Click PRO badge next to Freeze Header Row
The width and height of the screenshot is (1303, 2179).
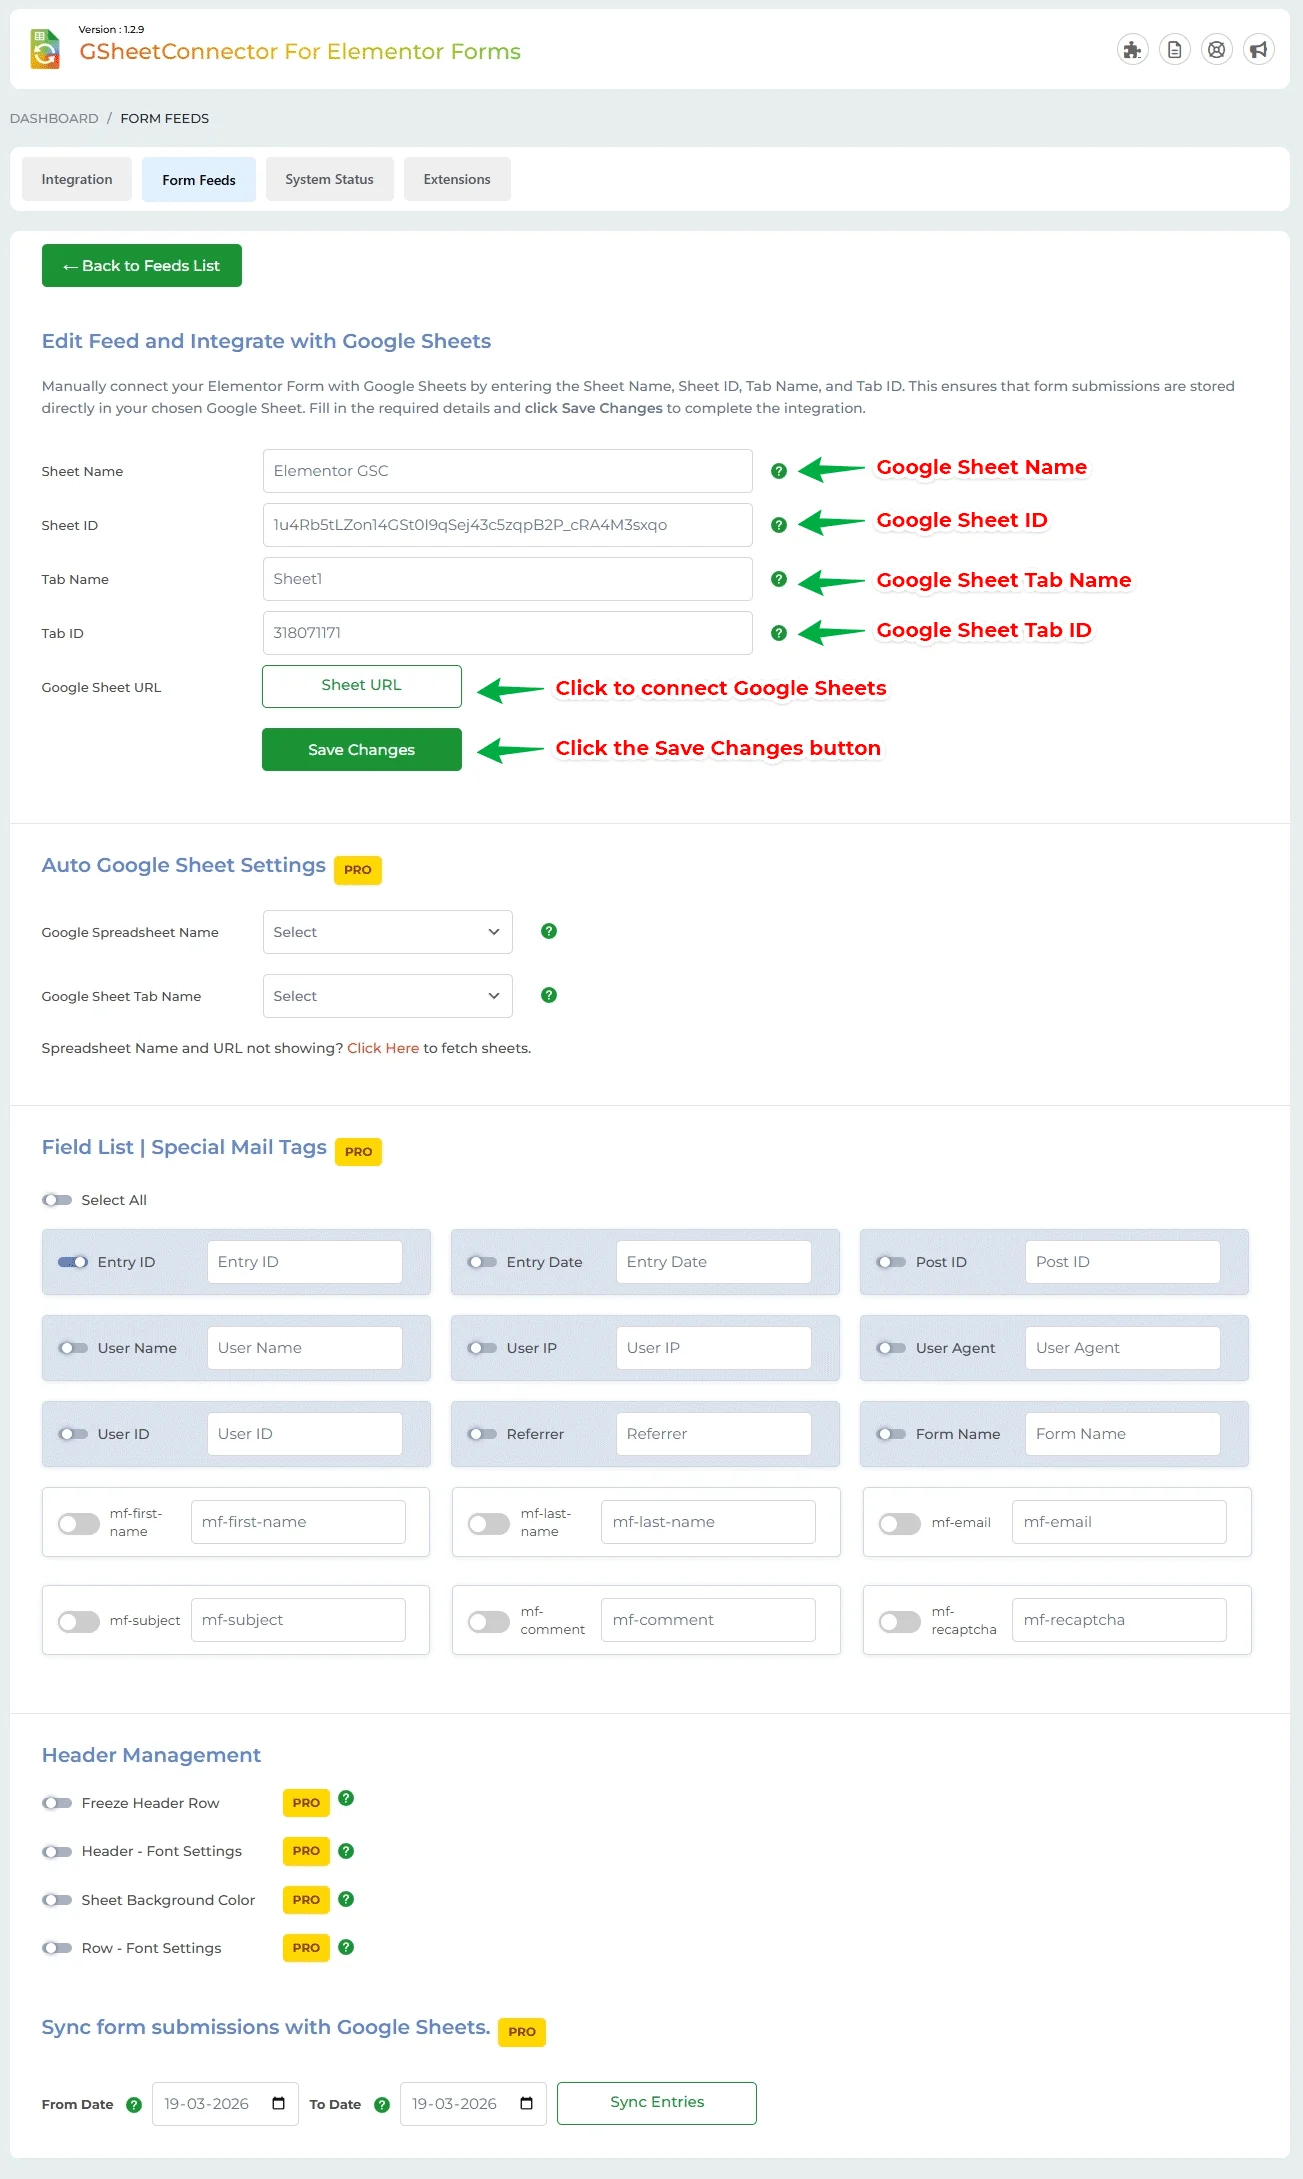(306, 1803)
